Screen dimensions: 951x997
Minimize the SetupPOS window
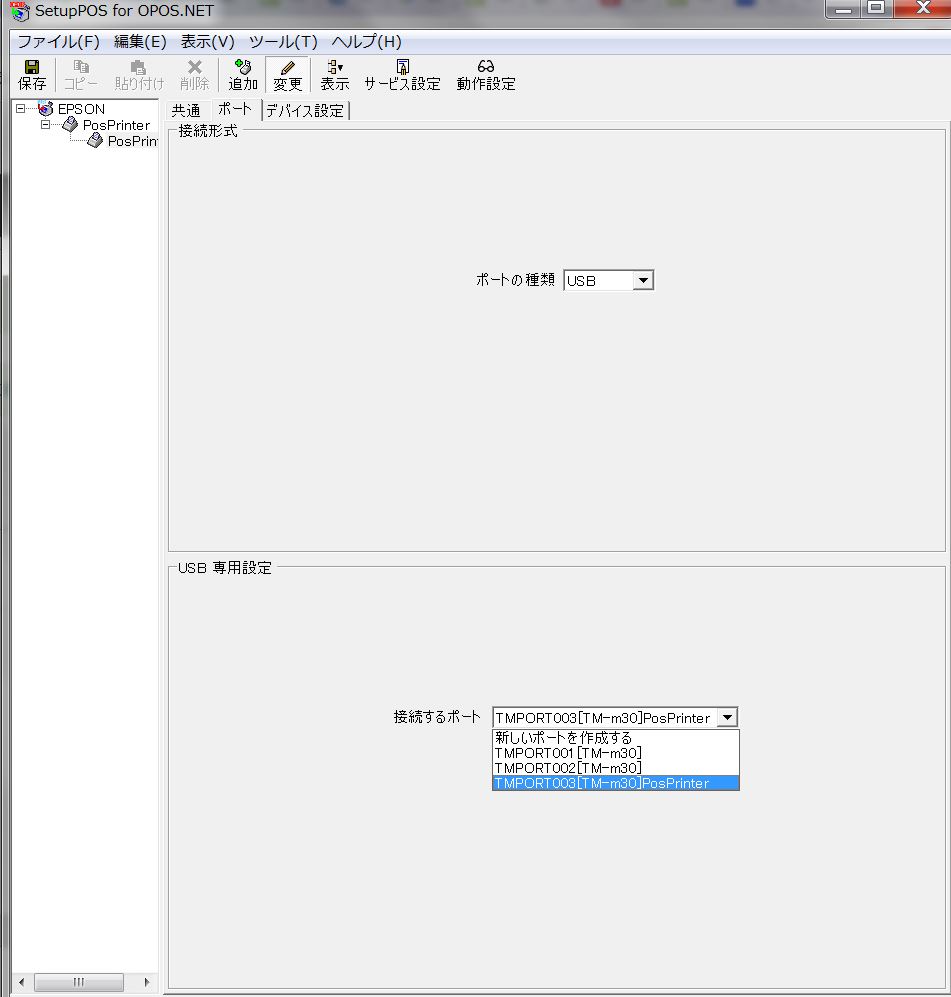pyautogui.click(x=843, y=9)
